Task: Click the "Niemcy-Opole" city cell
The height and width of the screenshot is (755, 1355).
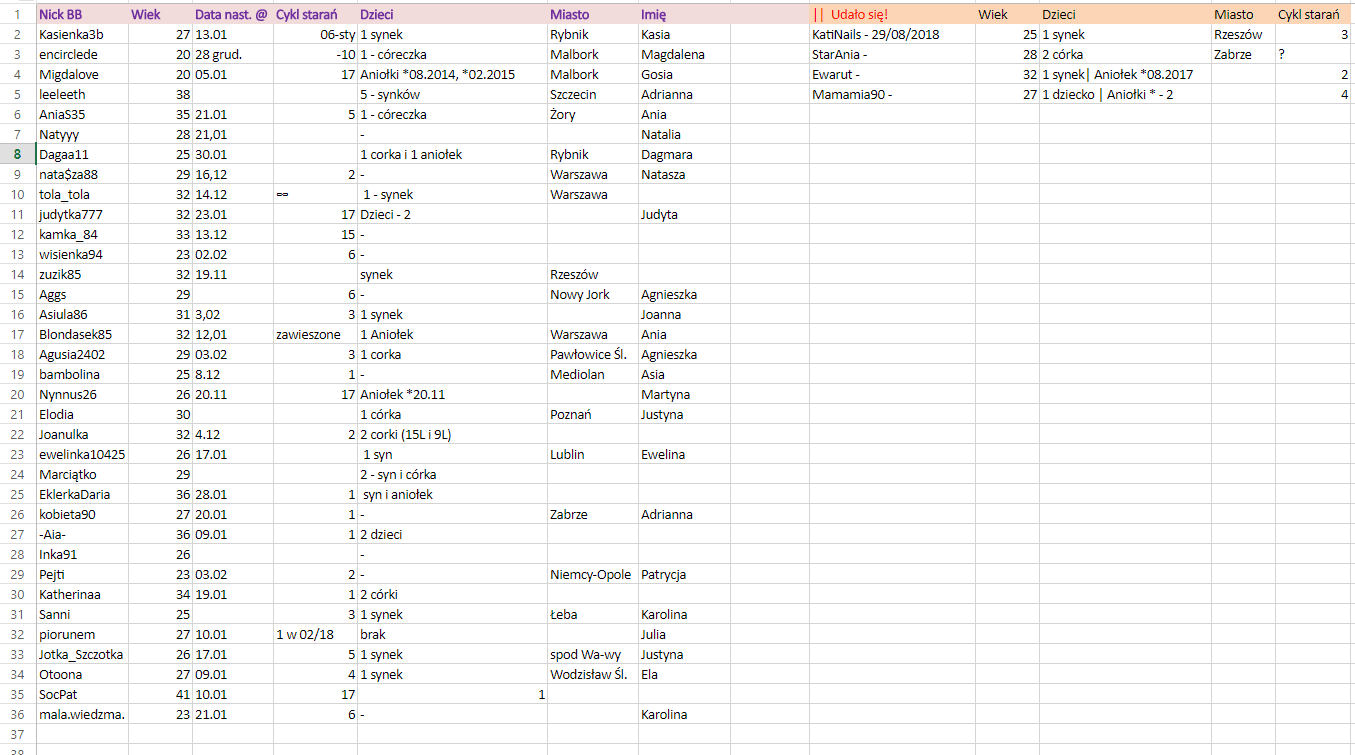Action: [x=590, y=575]
